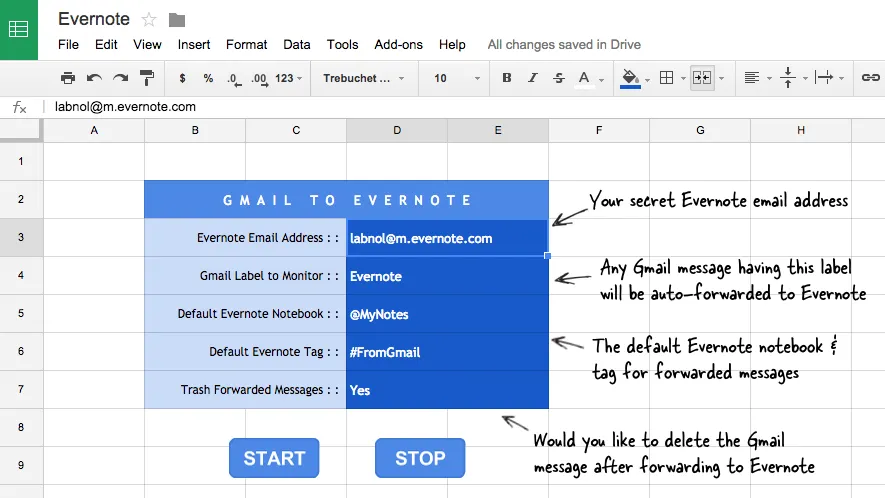The image size is (885, 498).
Task: Click the Merge cells icon
Action: [x=702, y=78]
